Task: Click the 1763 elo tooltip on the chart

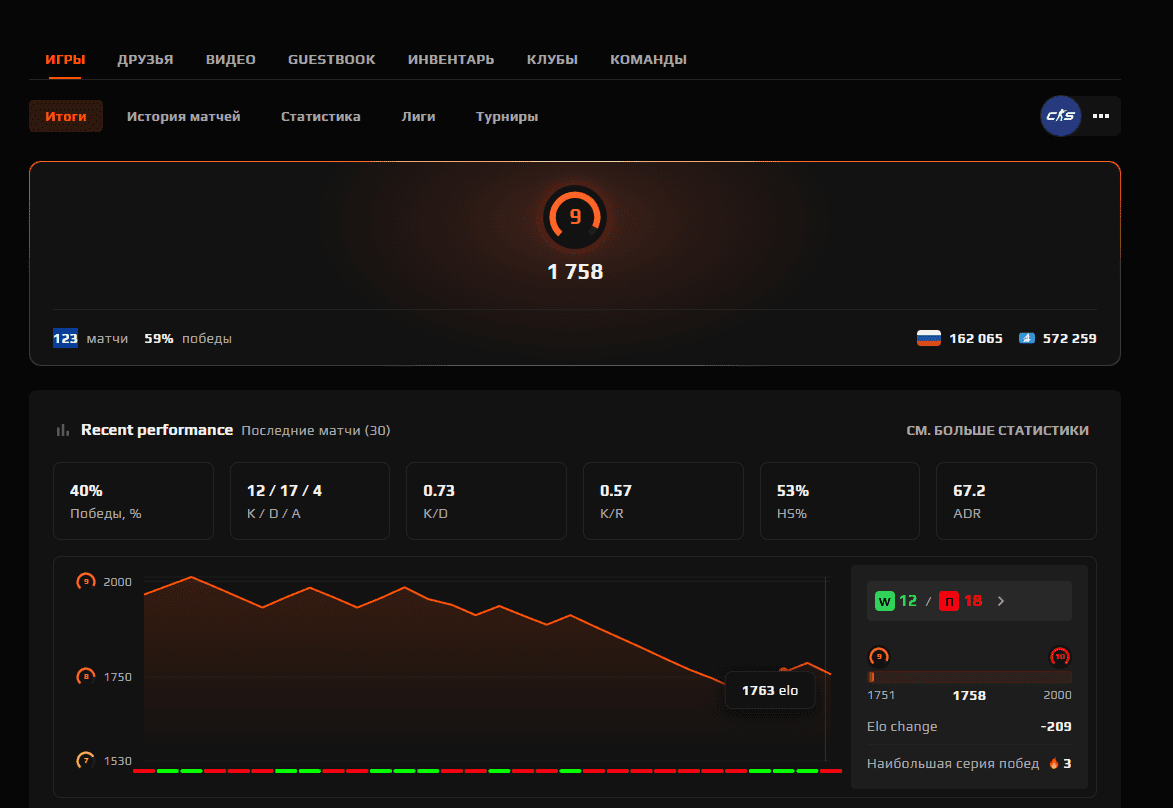Action: (770, 690)
